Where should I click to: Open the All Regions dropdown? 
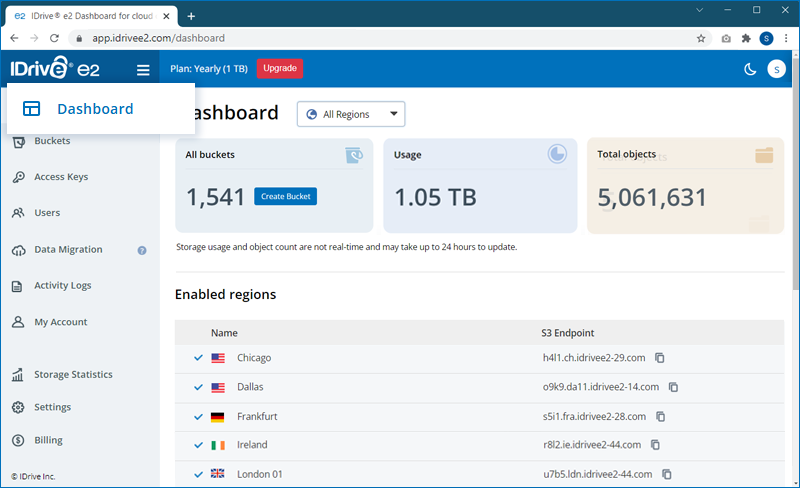351,114
